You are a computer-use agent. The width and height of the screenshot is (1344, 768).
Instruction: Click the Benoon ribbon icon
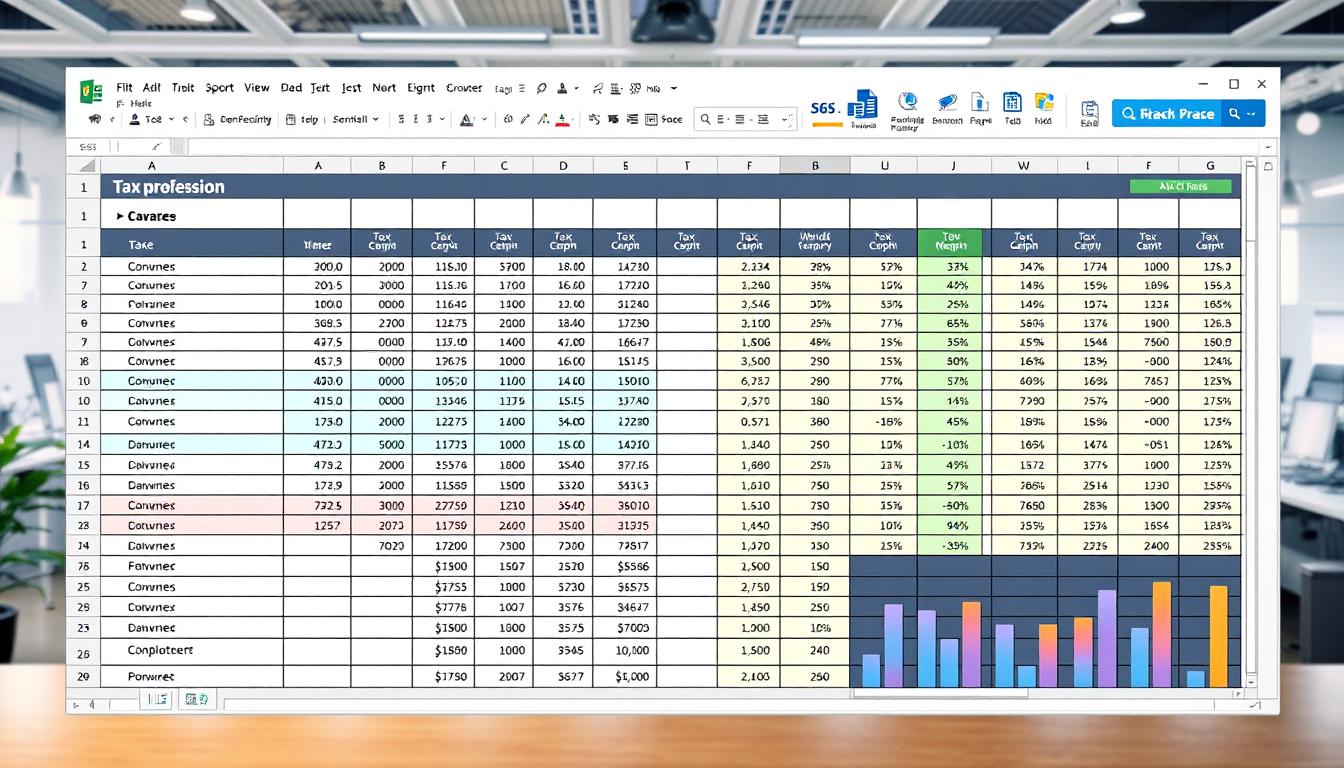tap(947, 102)
